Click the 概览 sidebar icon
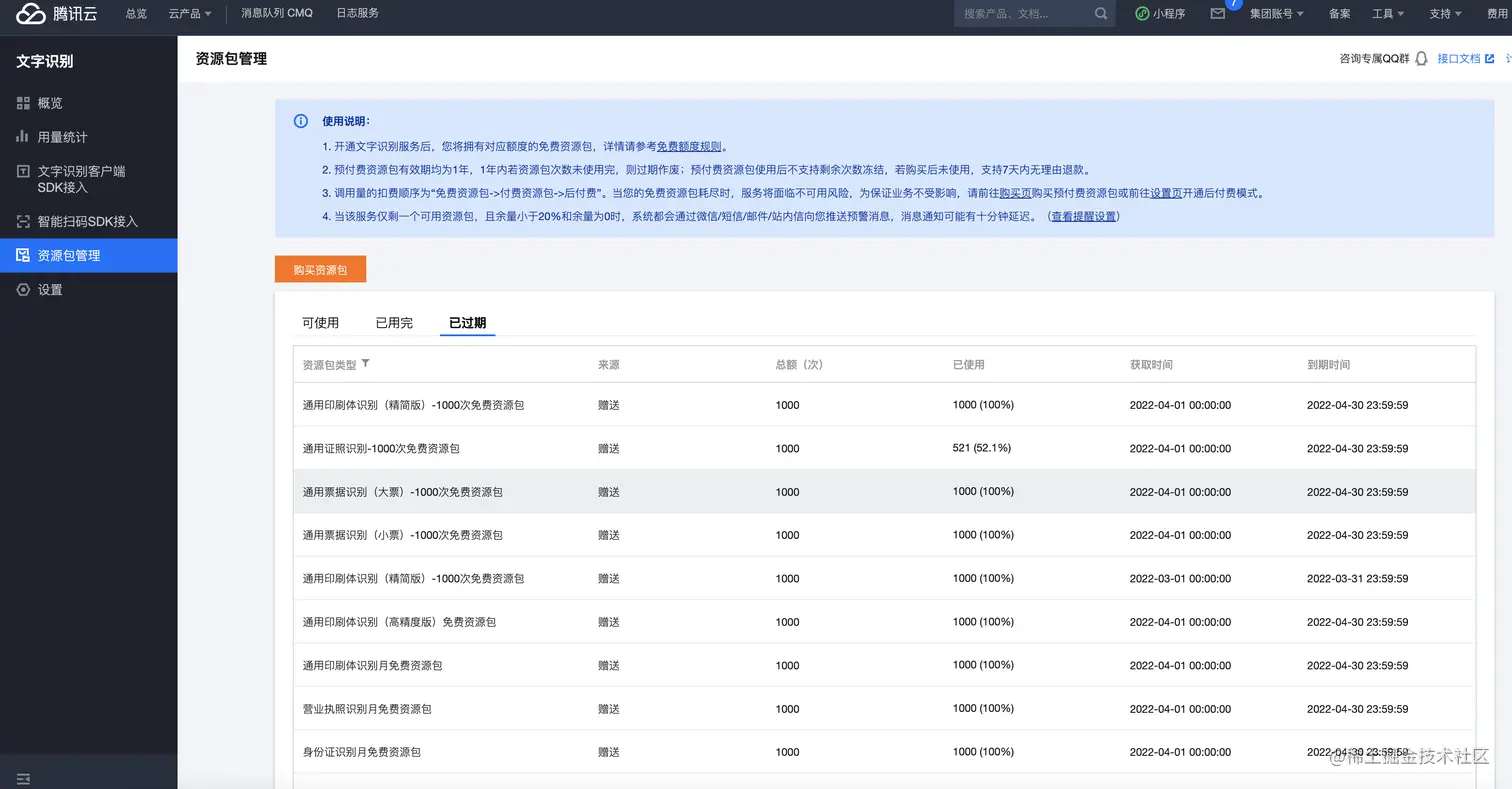The width and height of the screenshot is (1512, 789). click(x=23, y=103)
